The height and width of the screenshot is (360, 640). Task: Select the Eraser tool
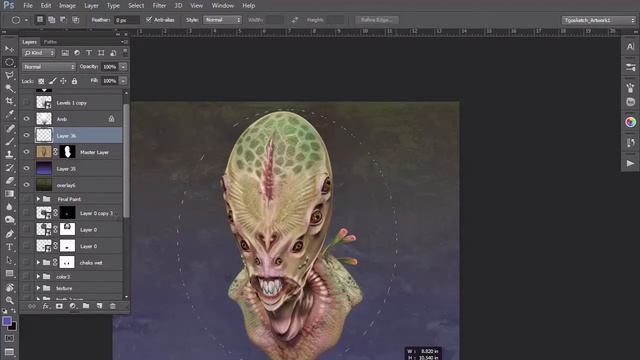click(x=9, y=180)
